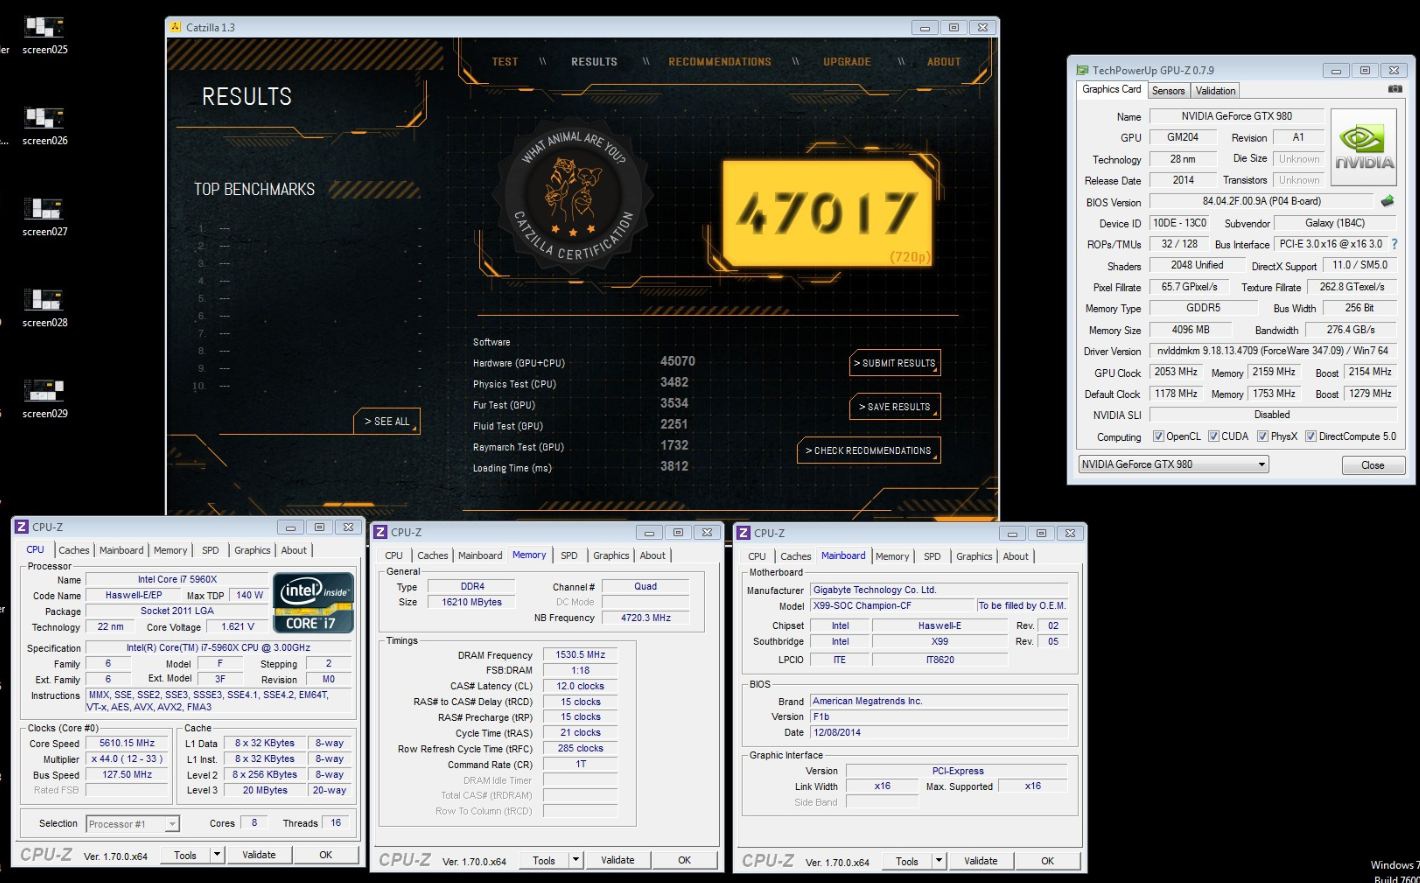This screenshot has height=883, width=1420.
Task: Open the screen025 desktop icon
Action: click(x=44, y=33)
